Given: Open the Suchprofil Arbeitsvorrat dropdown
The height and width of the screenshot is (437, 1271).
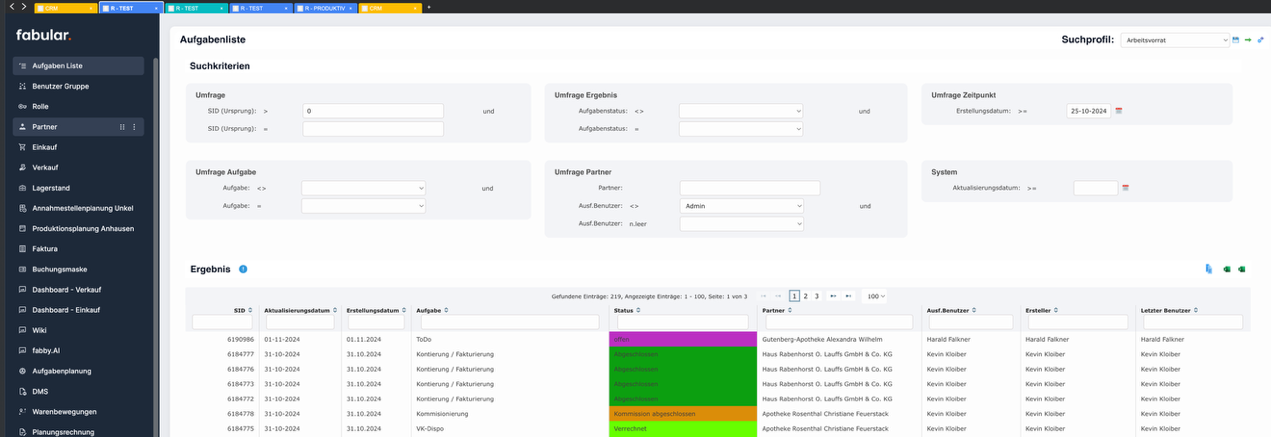Looking at the screenshot, I should pyautogui.click(x=1174, y=40).
